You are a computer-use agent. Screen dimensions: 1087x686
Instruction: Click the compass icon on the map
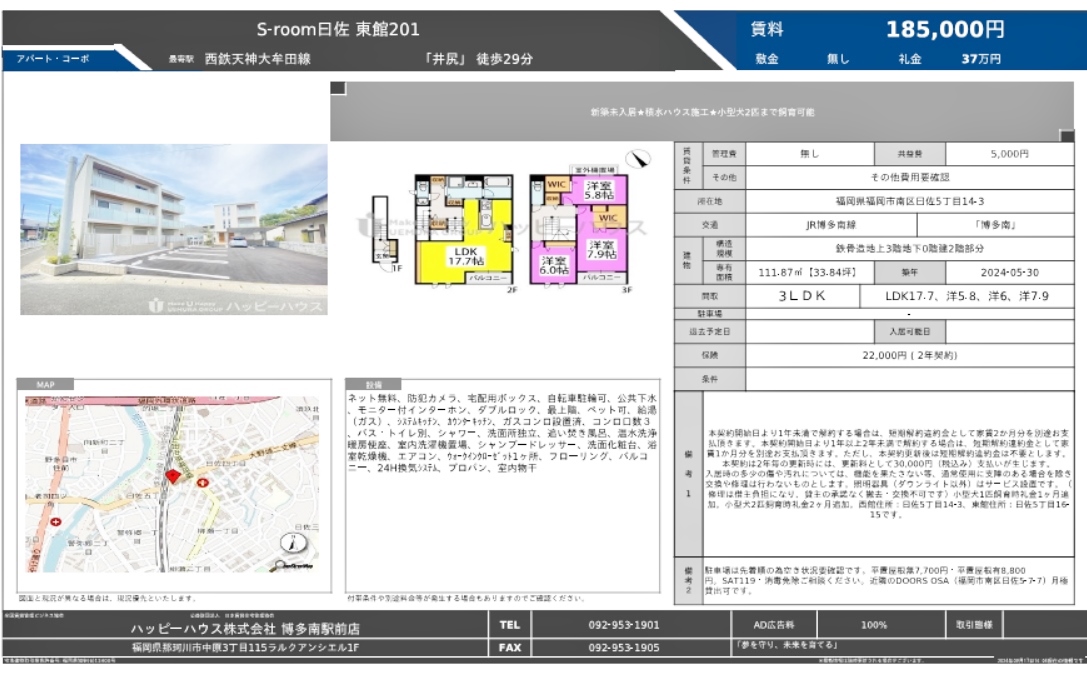pos(293,543)
